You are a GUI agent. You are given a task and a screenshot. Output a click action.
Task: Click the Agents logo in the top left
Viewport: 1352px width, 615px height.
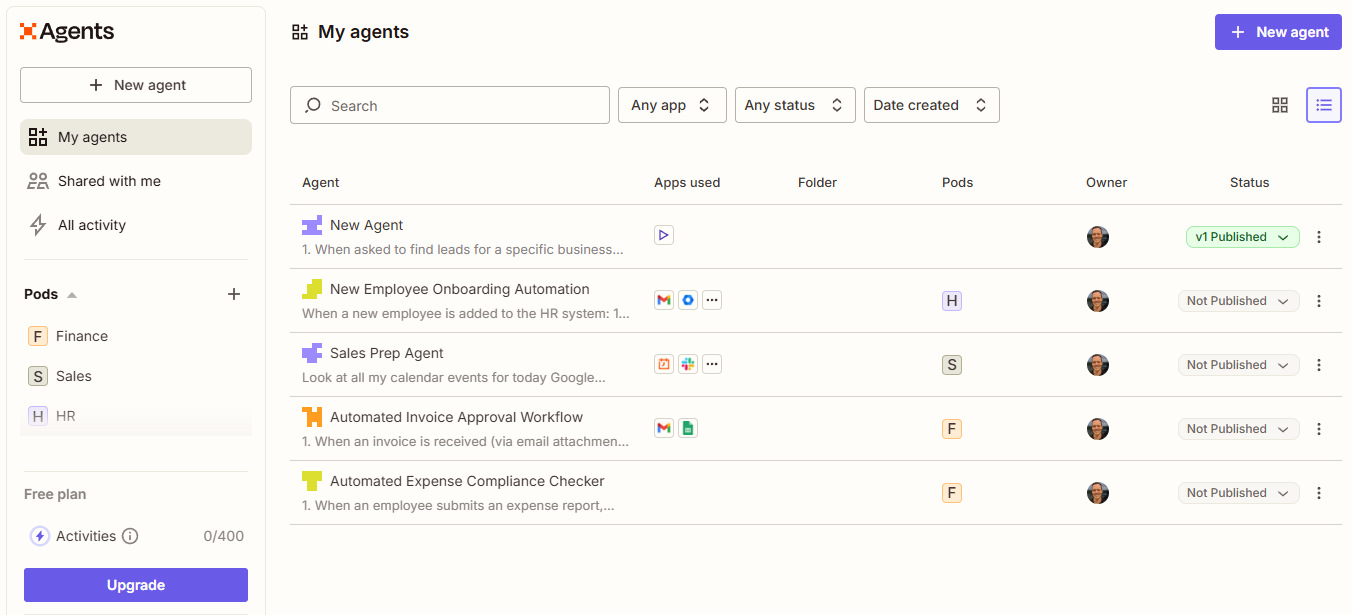(x=67, y=31)
